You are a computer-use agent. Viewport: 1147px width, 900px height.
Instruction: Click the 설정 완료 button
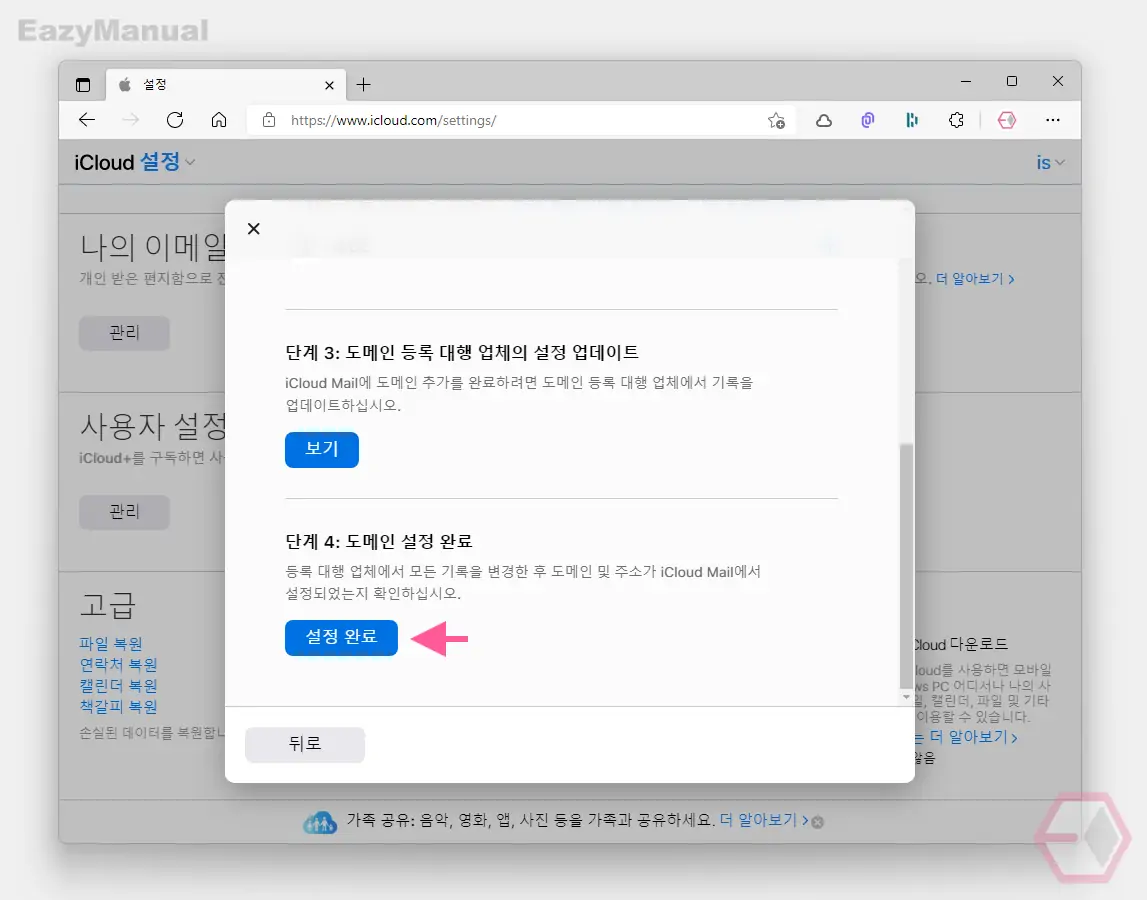point(341,637)
